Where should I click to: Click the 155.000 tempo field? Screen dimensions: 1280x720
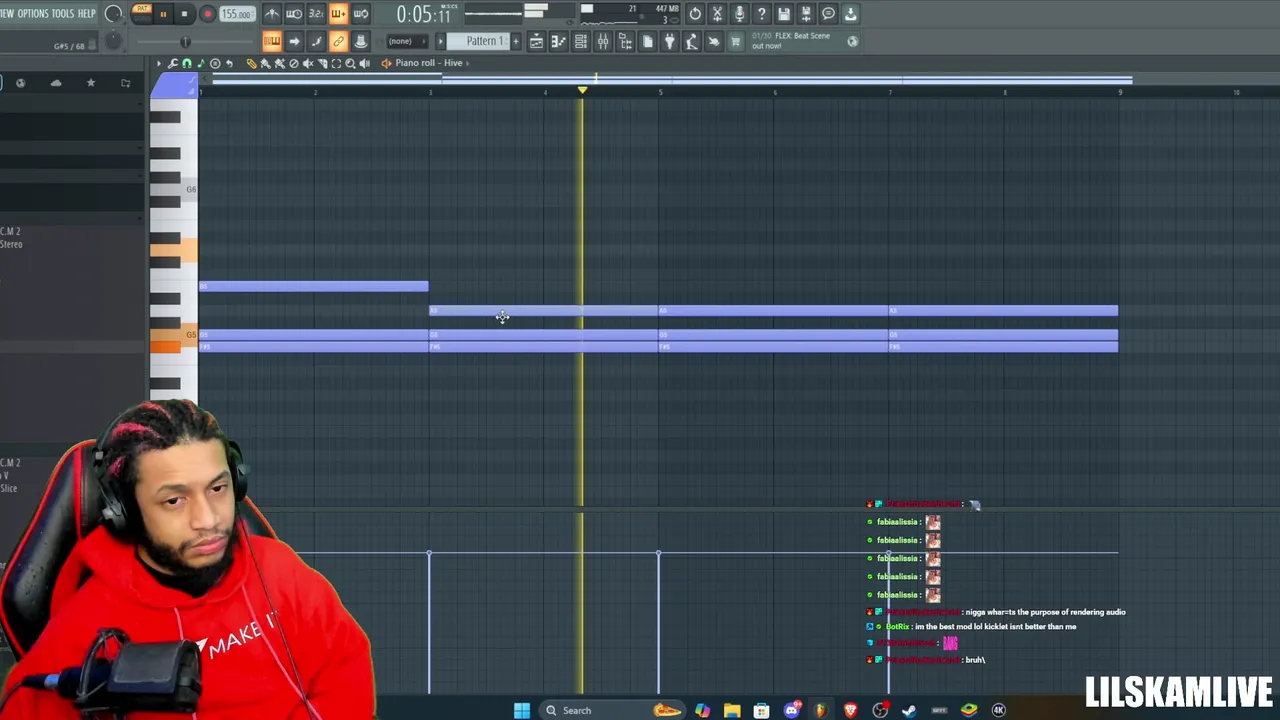[x=236, y=14]
